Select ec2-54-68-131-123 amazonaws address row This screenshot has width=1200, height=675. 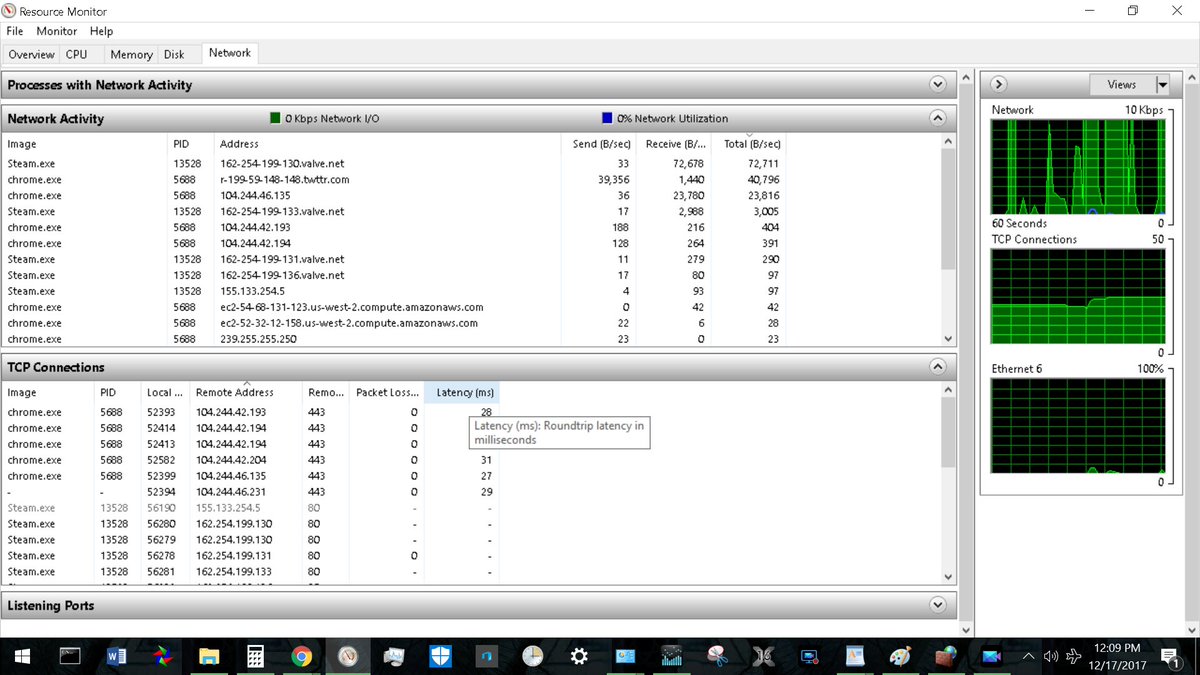tap(394, 307)
